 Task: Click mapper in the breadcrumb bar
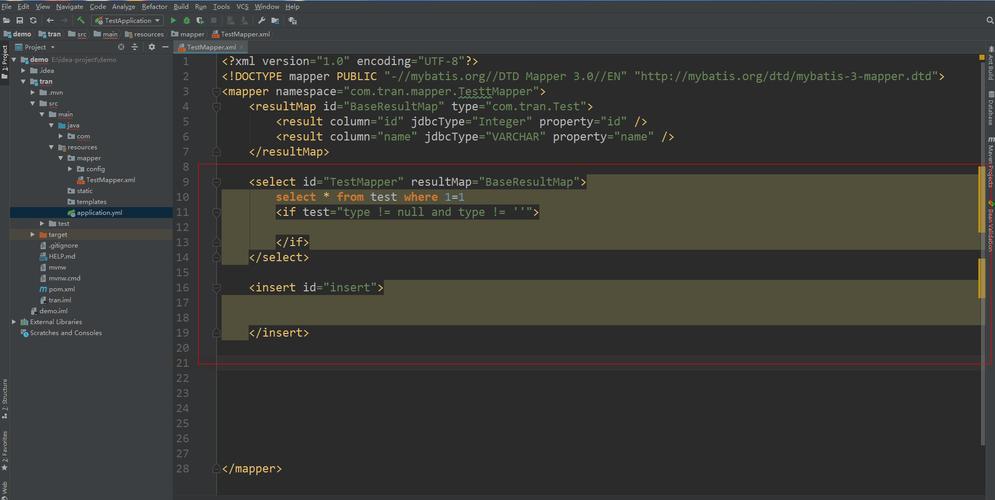point(188,34)
